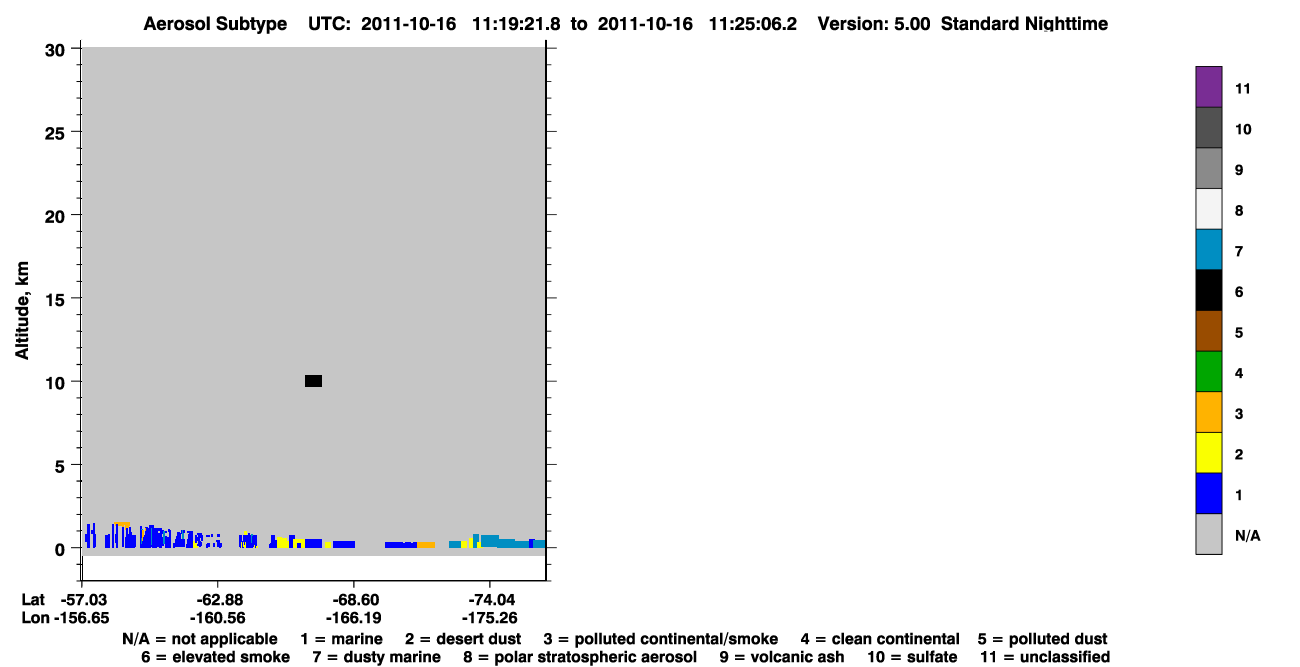Click the green swatch labeled 4

(x=1208, y=372)
